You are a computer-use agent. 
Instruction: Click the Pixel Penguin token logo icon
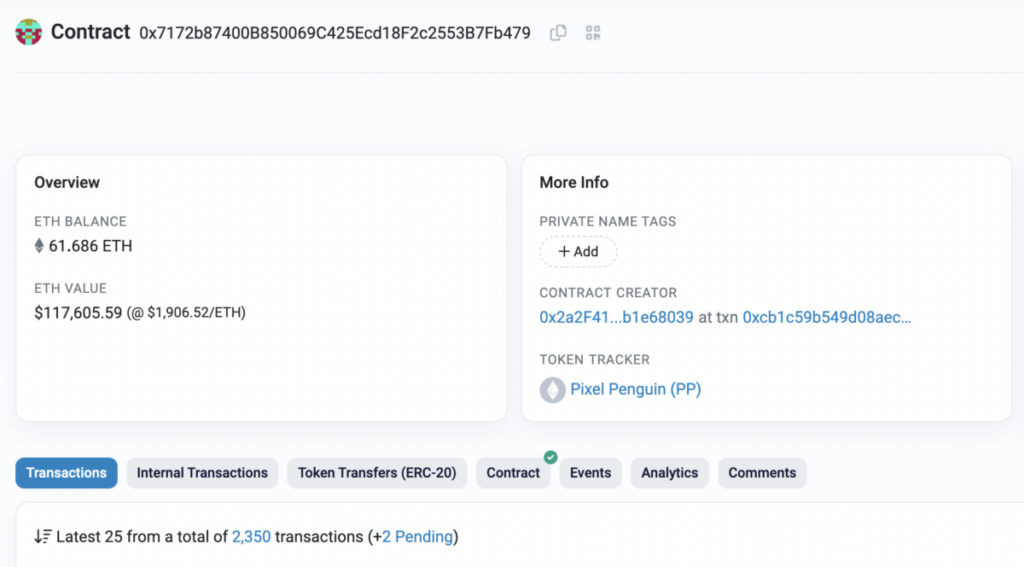pyautogui.click(x=552, y=390)
